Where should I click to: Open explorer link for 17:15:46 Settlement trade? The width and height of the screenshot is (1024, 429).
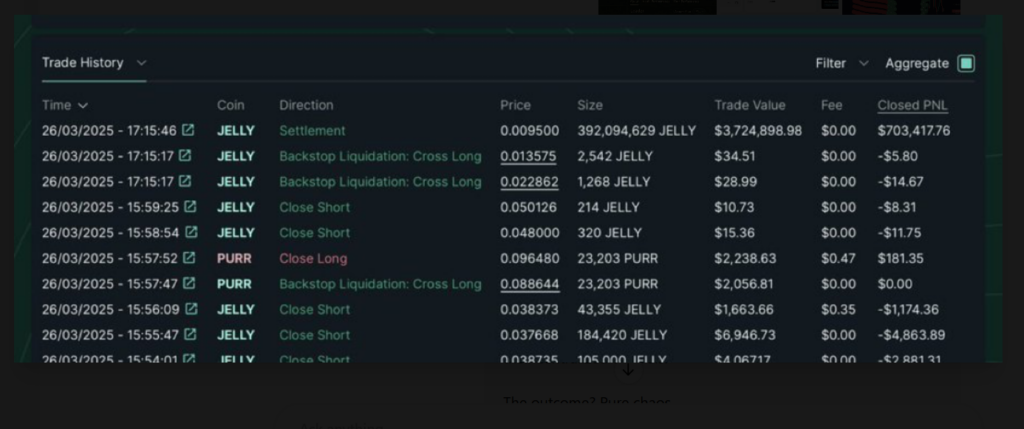click(188, 130)
